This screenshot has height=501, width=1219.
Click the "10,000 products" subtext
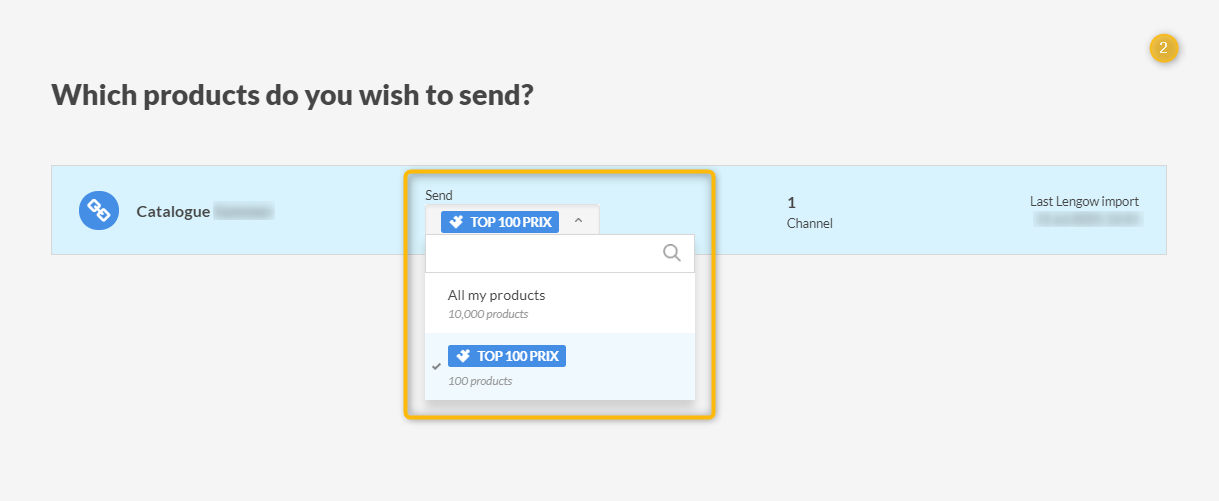[488, 314]
